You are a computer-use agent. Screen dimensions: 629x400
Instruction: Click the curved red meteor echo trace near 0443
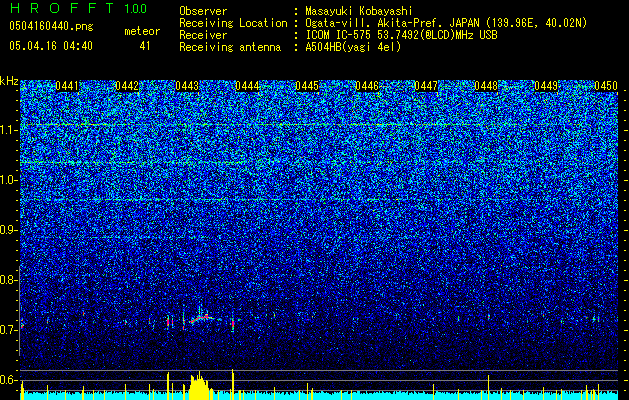click(x=203, y=319)
